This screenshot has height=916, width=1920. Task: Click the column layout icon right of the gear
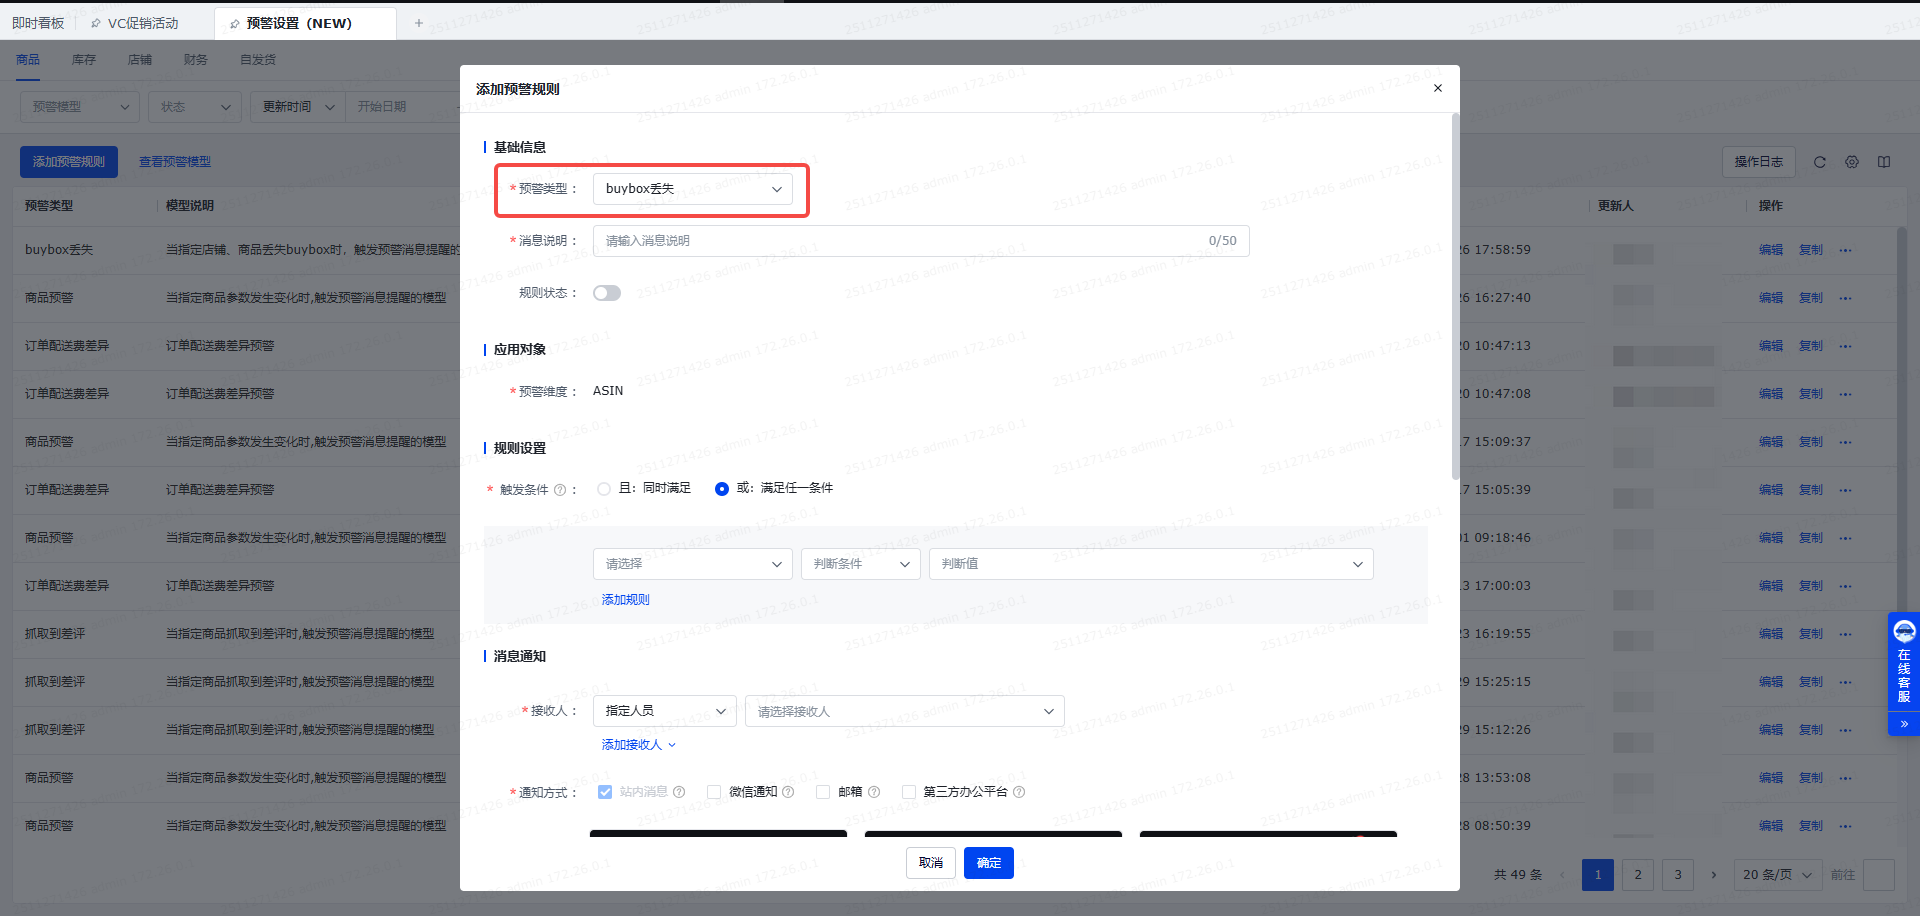click(x=1884, y=162)
